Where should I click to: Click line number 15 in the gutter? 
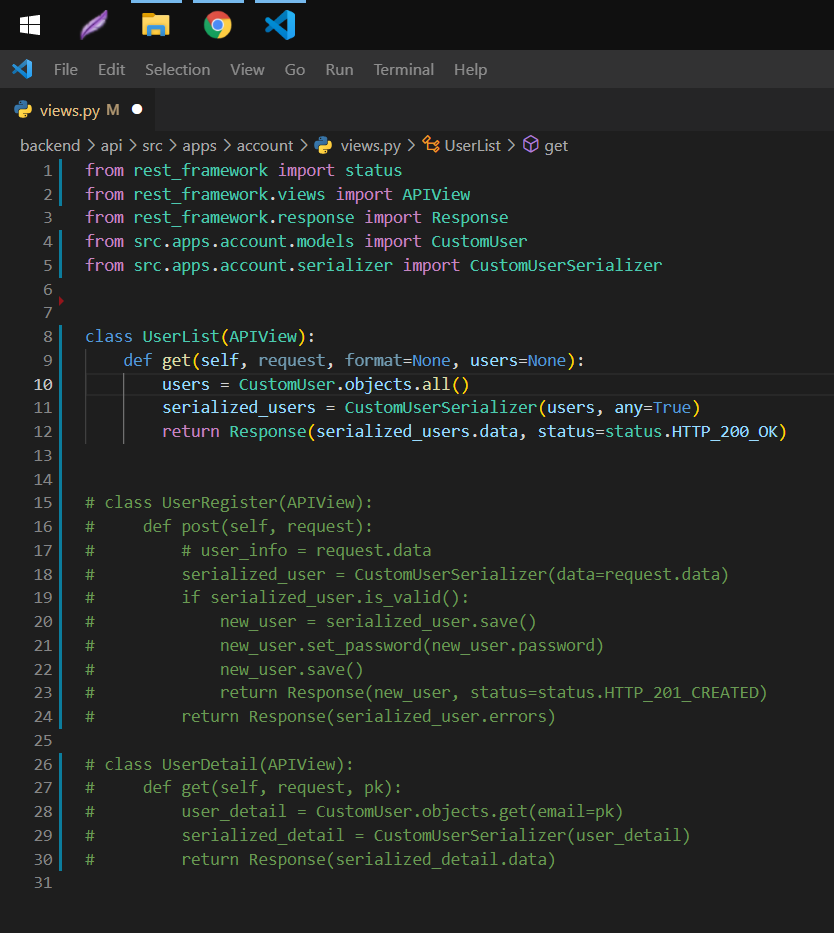pyautogui.click(x=43, y=502)
